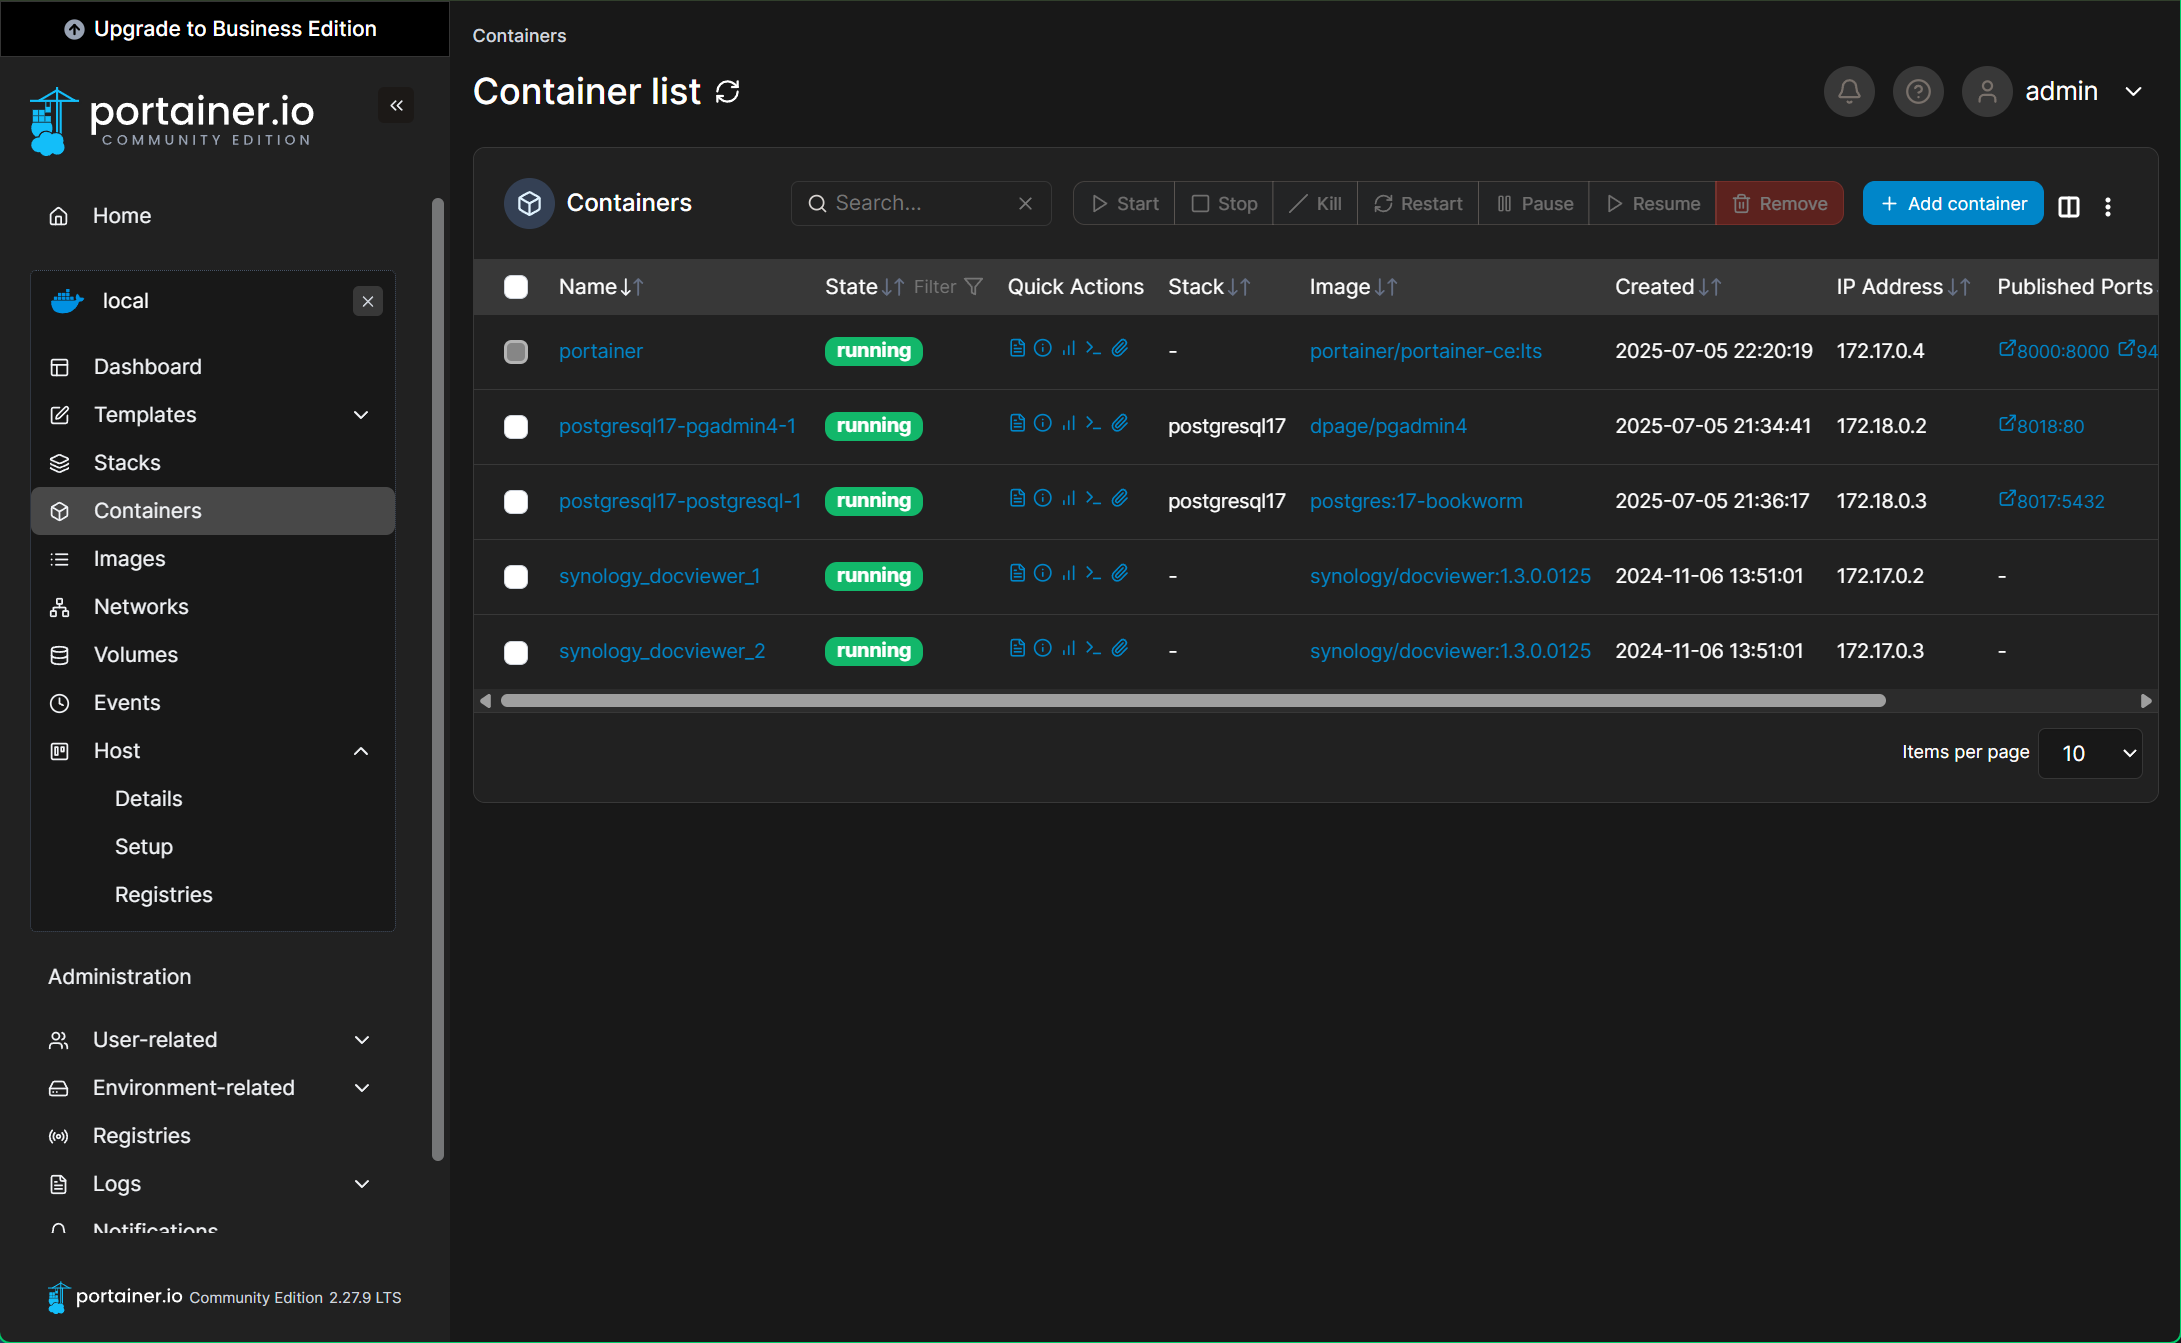Viewport: 2181px width, 1343px height.
Task: Open the help question-mark icon
Action: click(1918, 92)
